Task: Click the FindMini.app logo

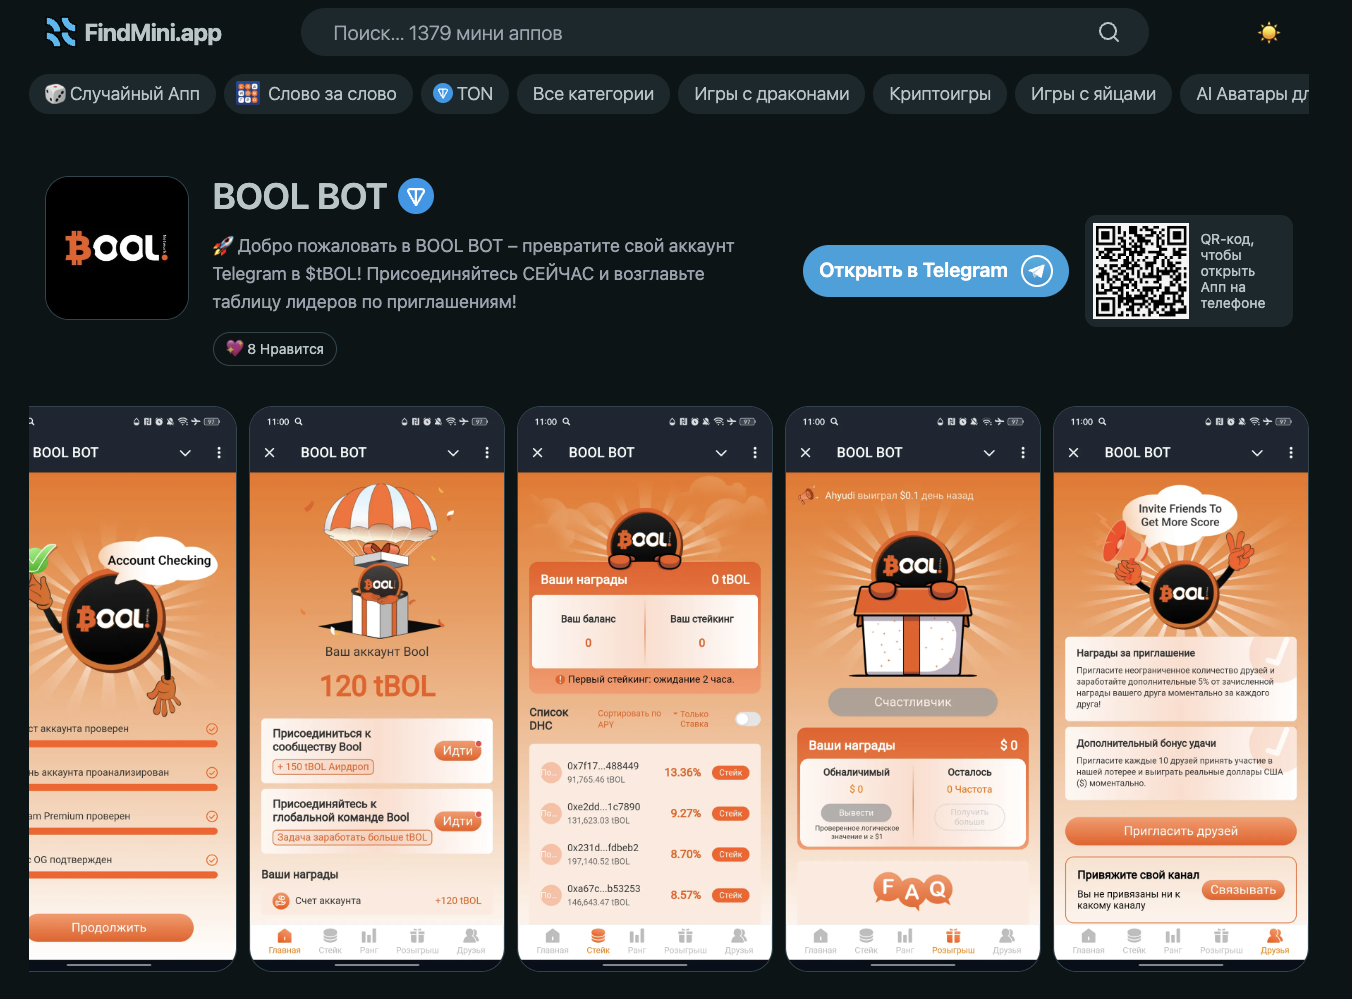Action: 134,33
